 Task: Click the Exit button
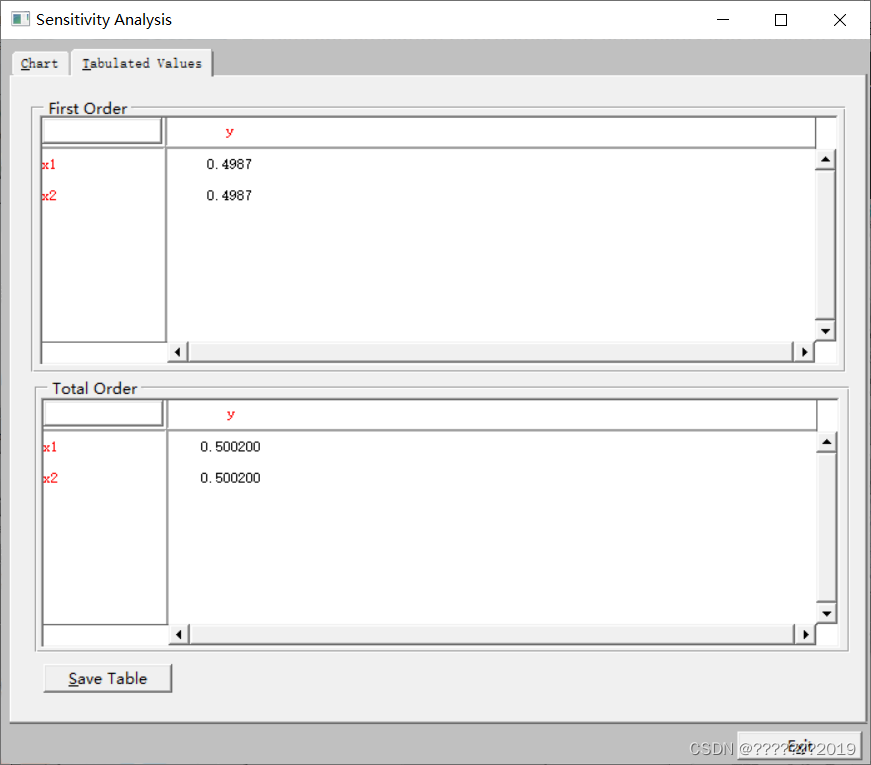coord(799,746)
